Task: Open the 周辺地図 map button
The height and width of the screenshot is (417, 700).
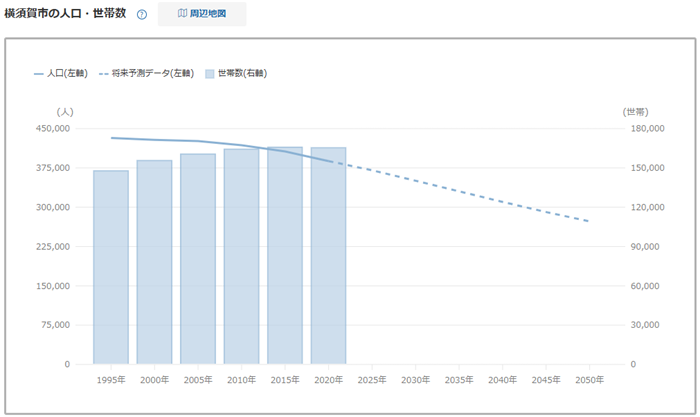Action: (x=202, y=14)
